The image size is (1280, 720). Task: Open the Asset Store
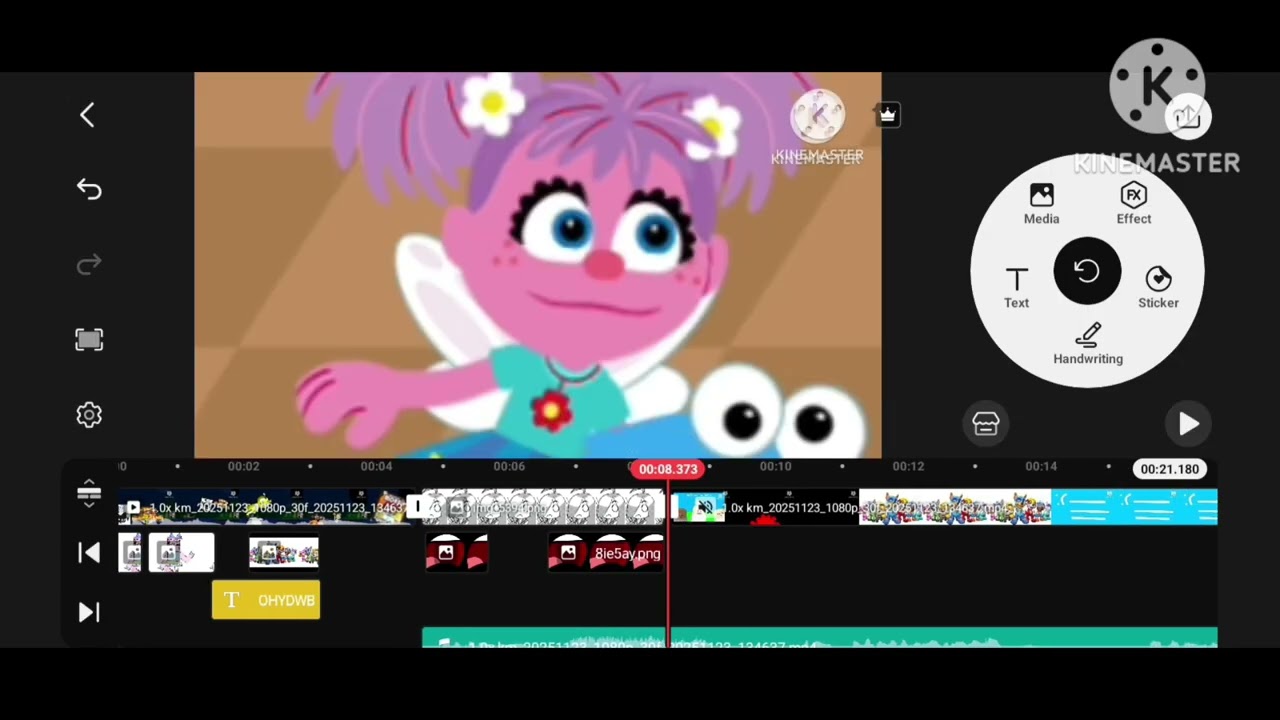click(x=986, y=424)
